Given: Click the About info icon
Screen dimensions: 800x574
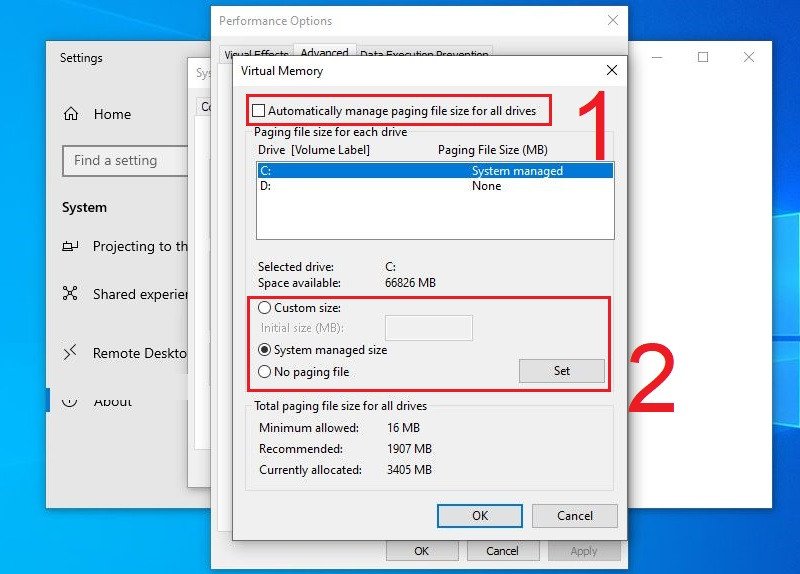Looking at the screenshot, I should [x=70, y=401].
